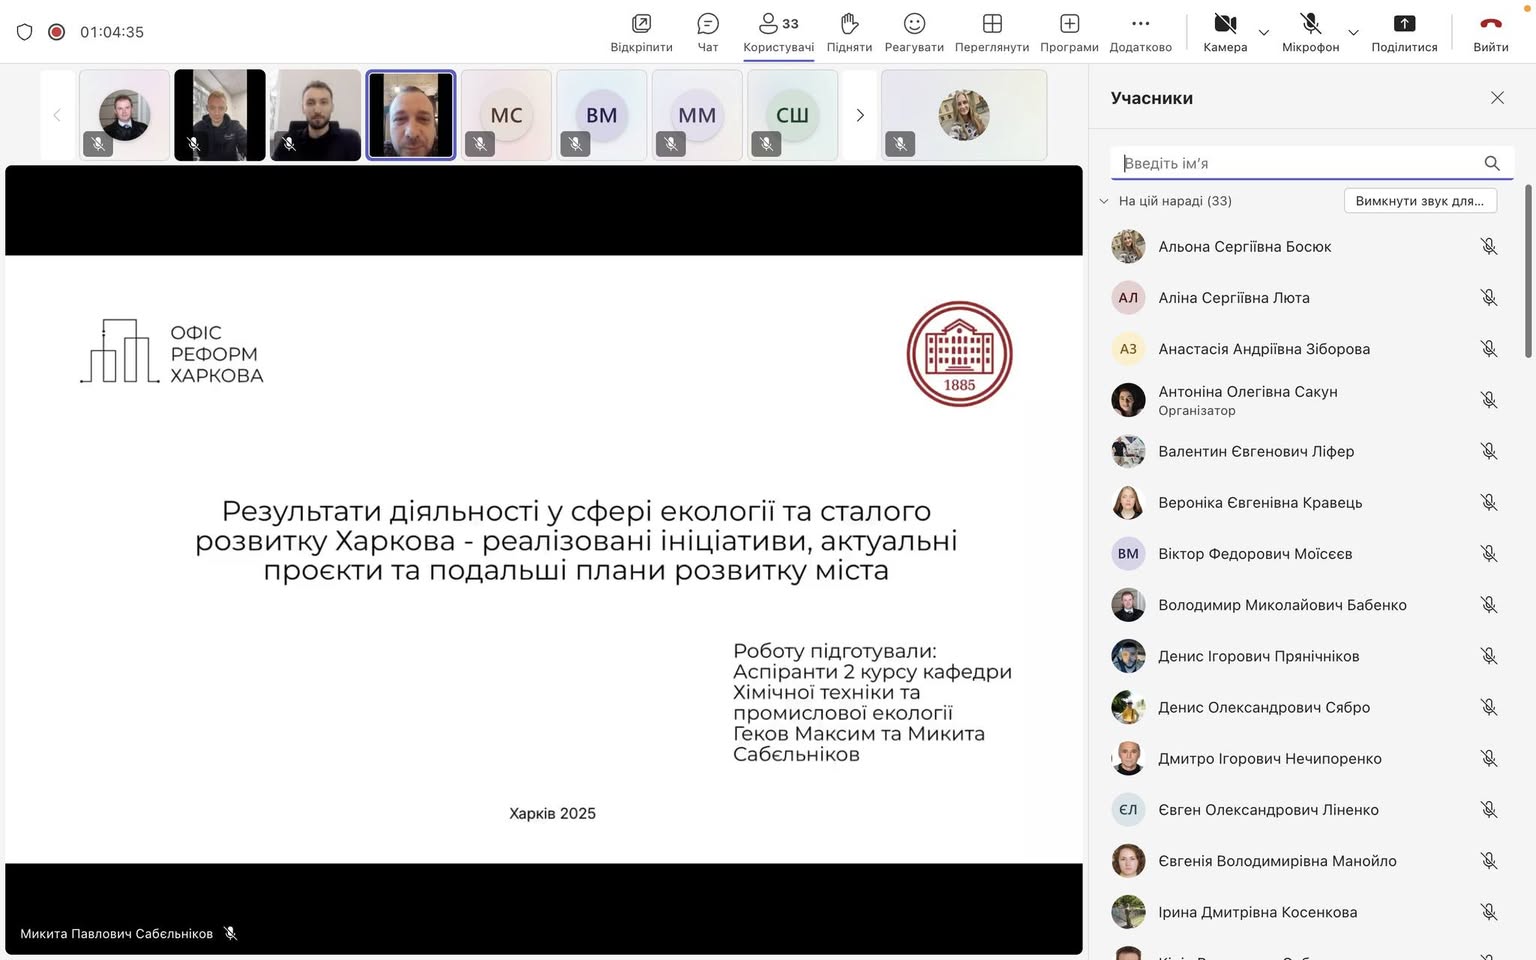Open More options (Додатково) menu
The width and height of the screenshot is (1536, 960).
pos(1140,24)
